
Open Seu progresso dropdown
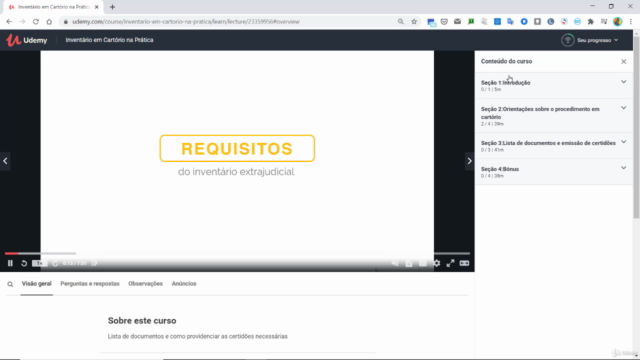point(598,40)
